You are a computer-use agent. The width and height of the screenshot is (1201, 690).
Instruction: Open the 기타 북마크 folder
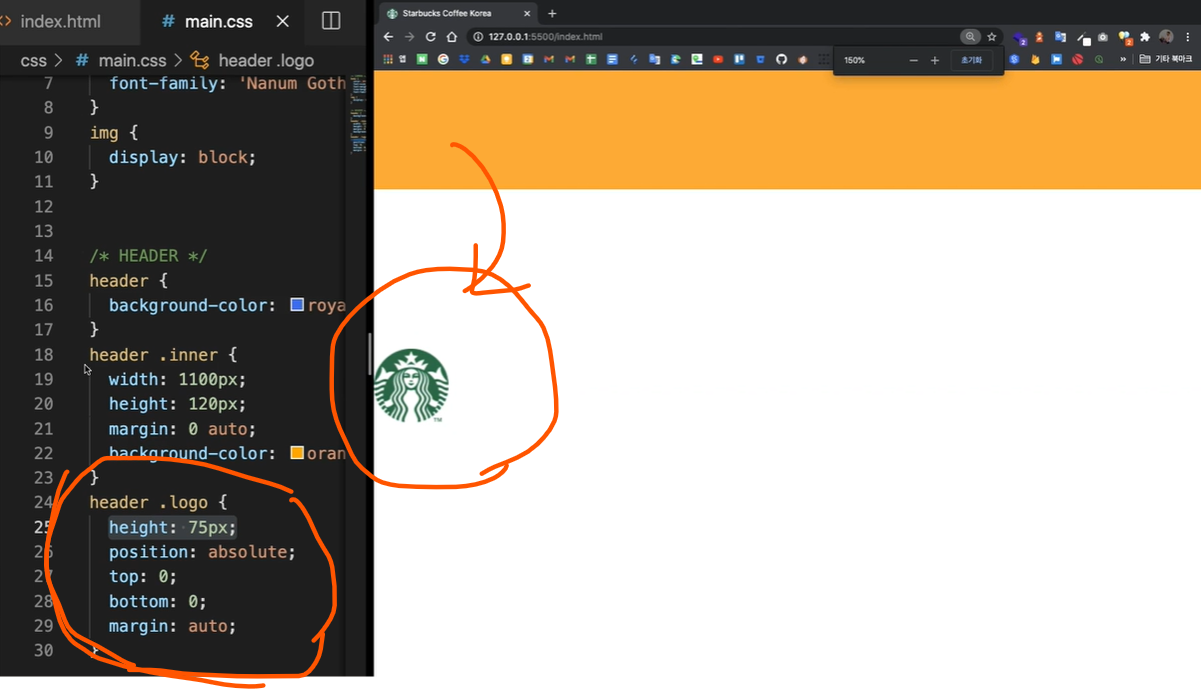(1166, 59)
